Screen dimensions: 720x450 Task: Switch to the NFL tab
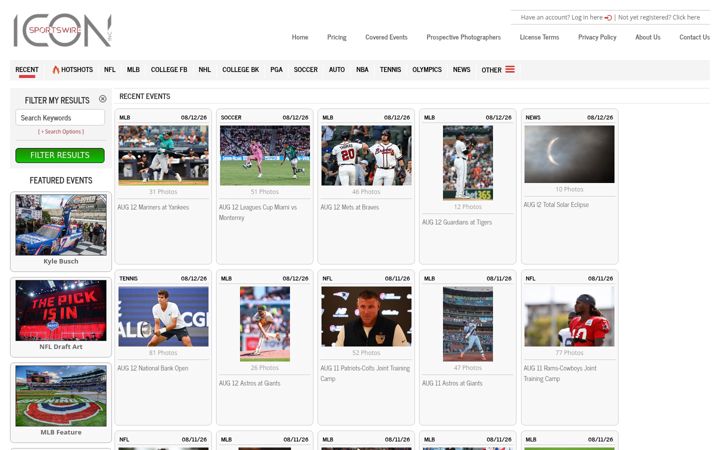click(x=110, y=69)
